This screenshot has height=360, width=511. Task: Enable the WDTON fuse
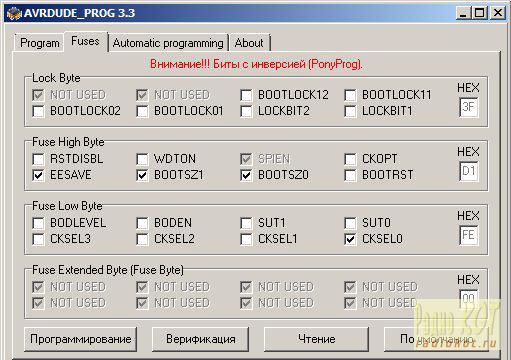click(142, 159)
